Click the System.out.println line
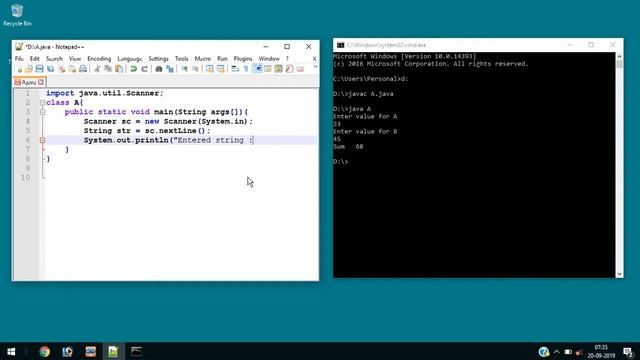Screen dimensions: 640x360 click(x=169, y=140)
